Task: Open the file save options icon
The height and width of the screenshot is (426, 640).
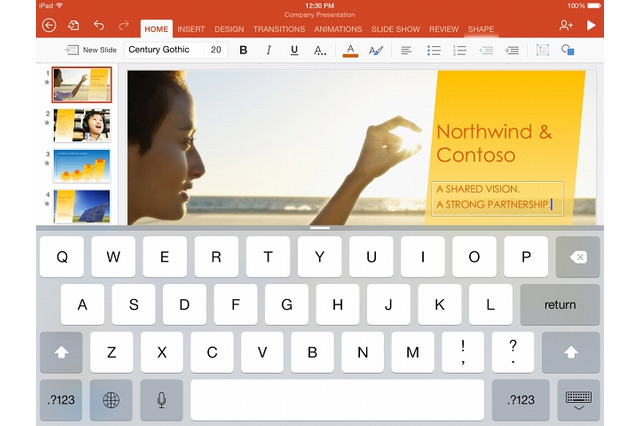Action: (74, 25)
